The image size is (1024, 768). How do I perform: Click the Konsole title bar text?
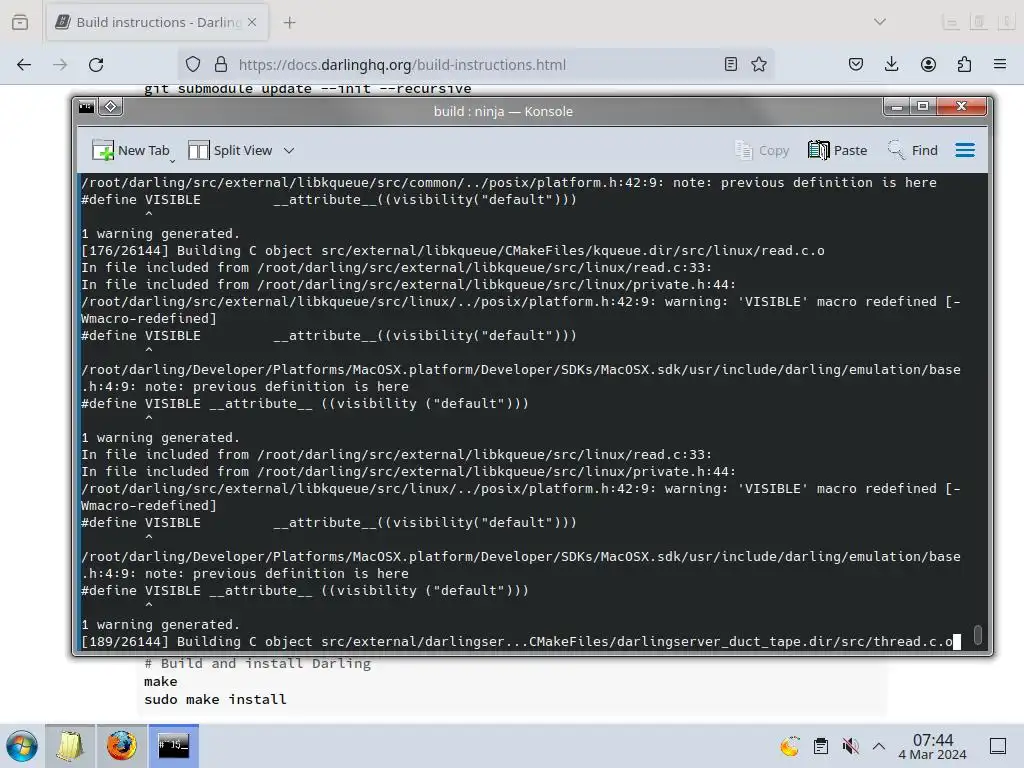pyautogui.click(x=503, y=111)
